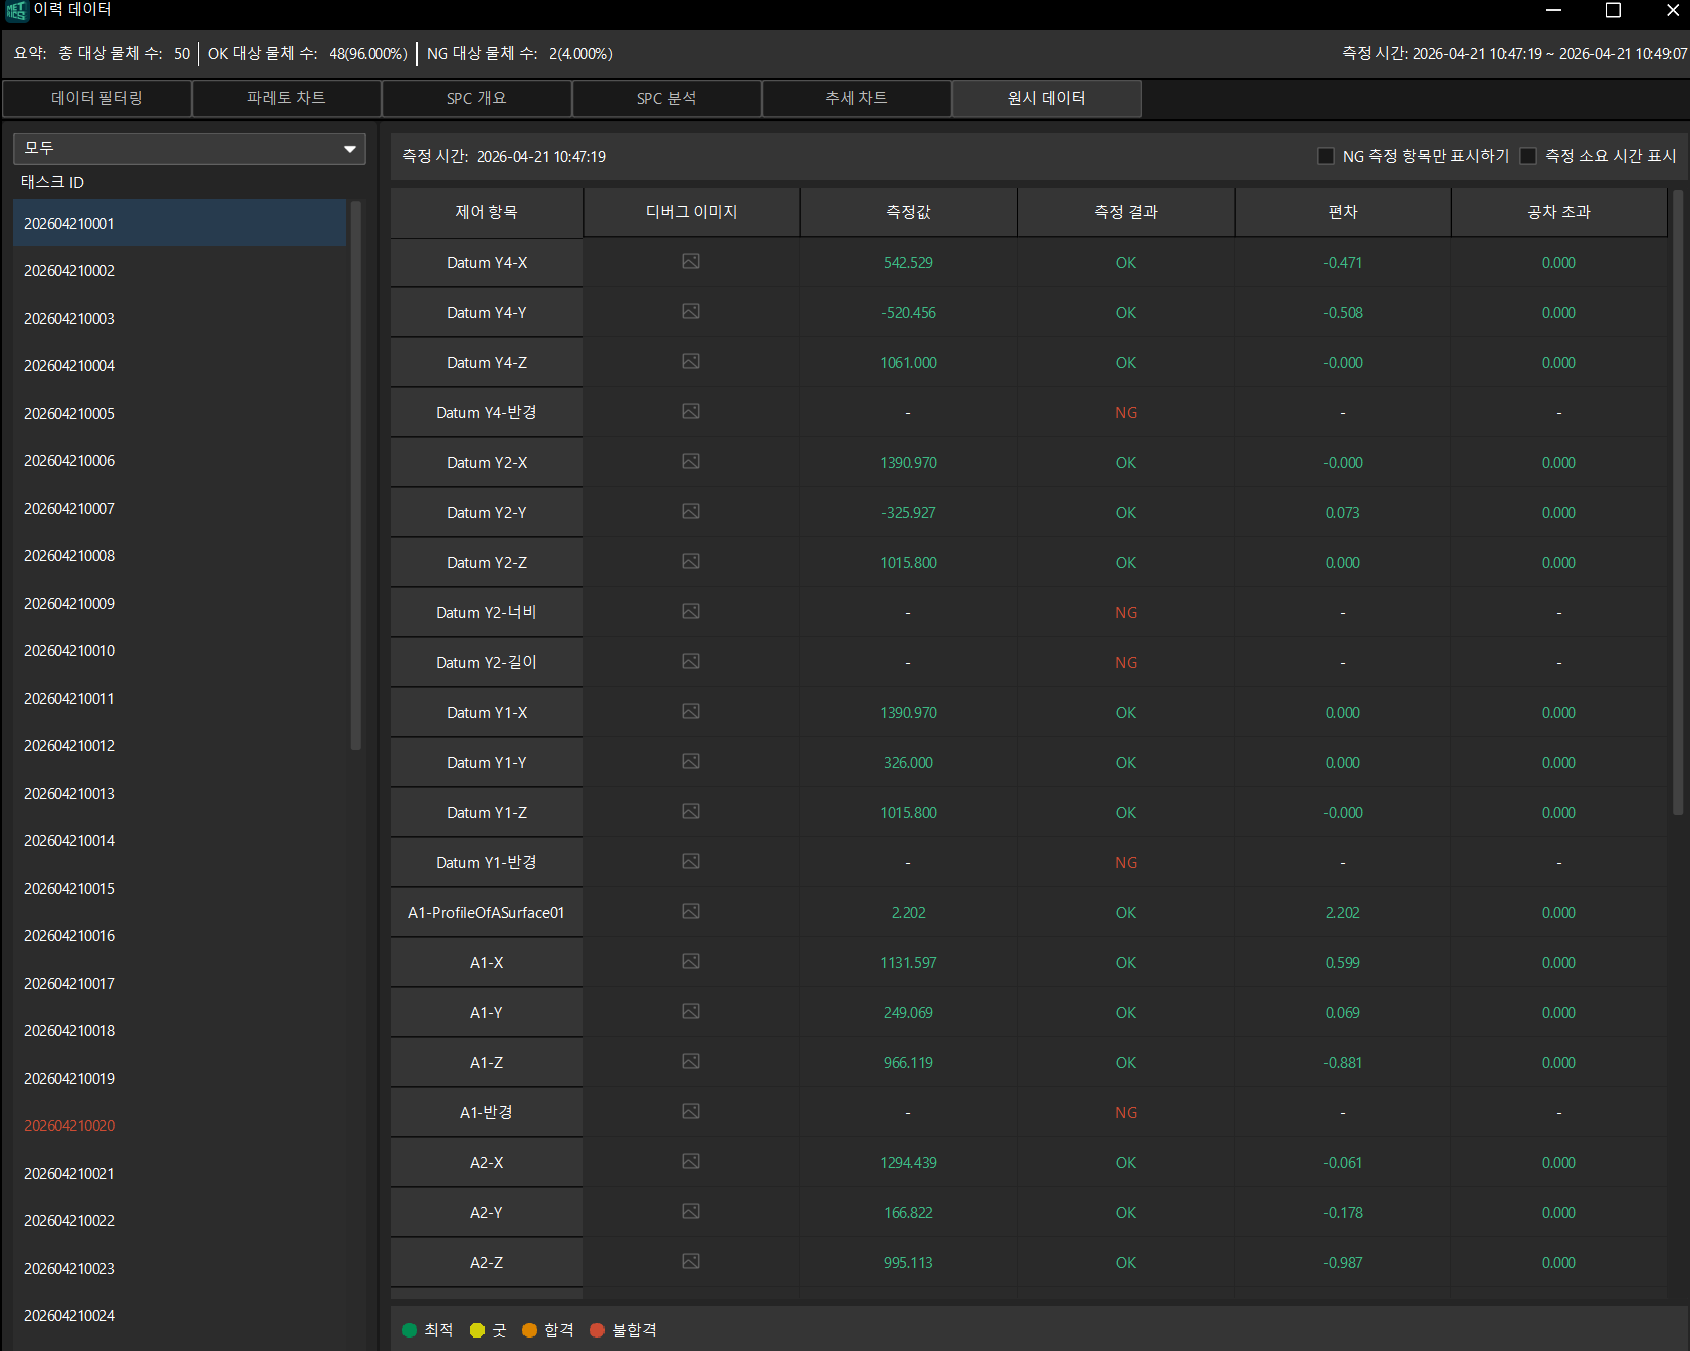Open debug image for Datum Y4-반경 row
1690x1351 pixels.
[691, 411]
